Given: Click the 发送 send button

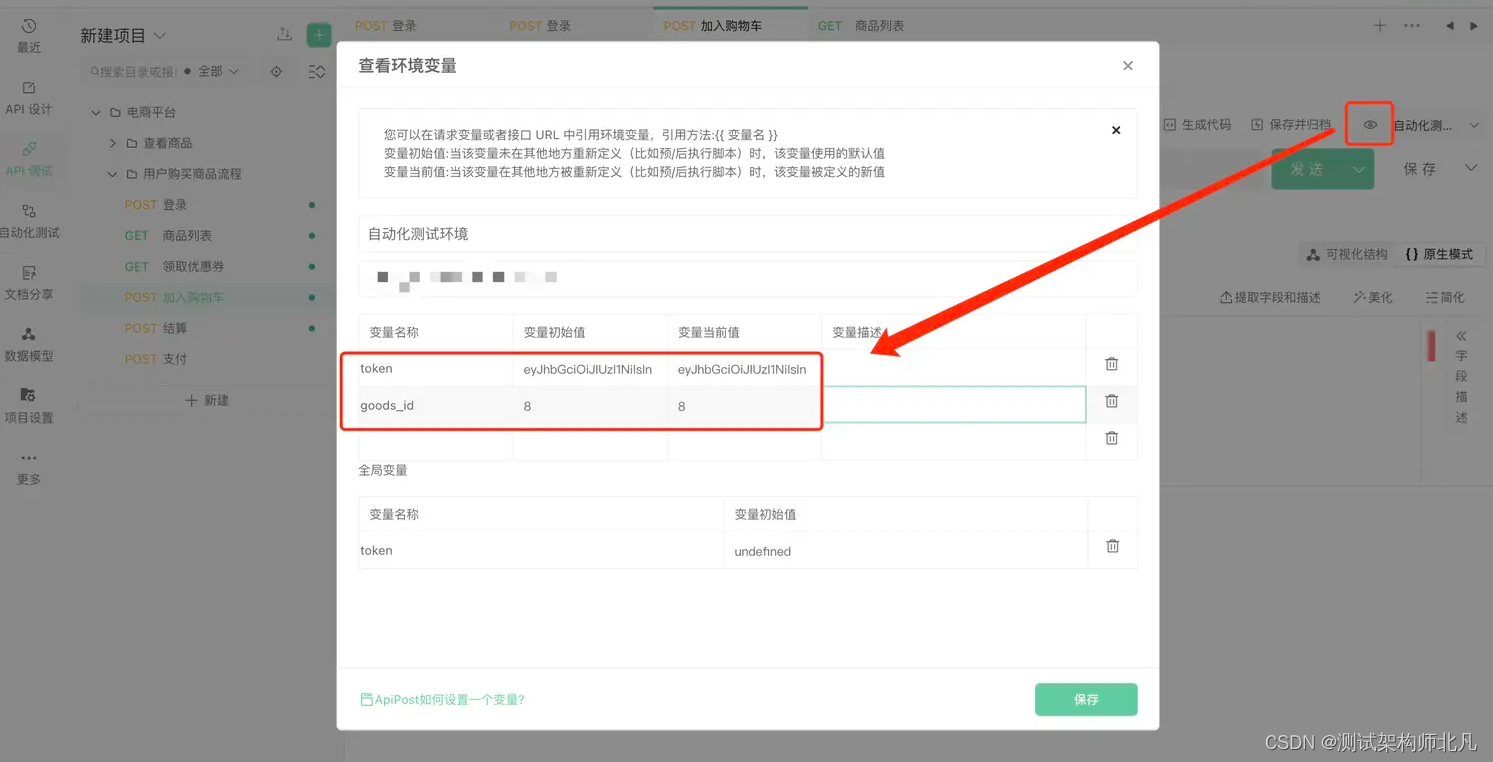Looking at the screenshot, I should 1308,169.
